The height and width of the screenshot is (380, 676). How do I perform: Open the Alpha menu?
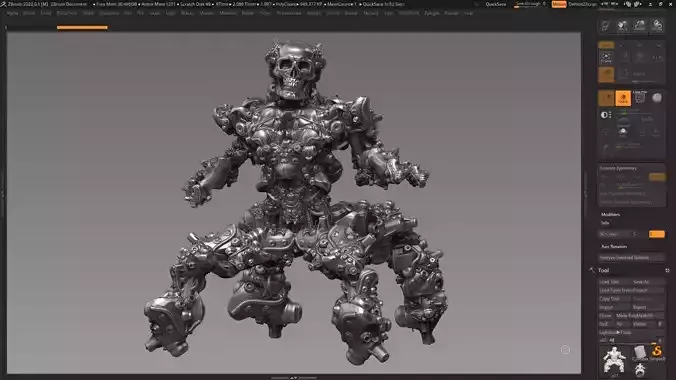(x=12, y=13)
